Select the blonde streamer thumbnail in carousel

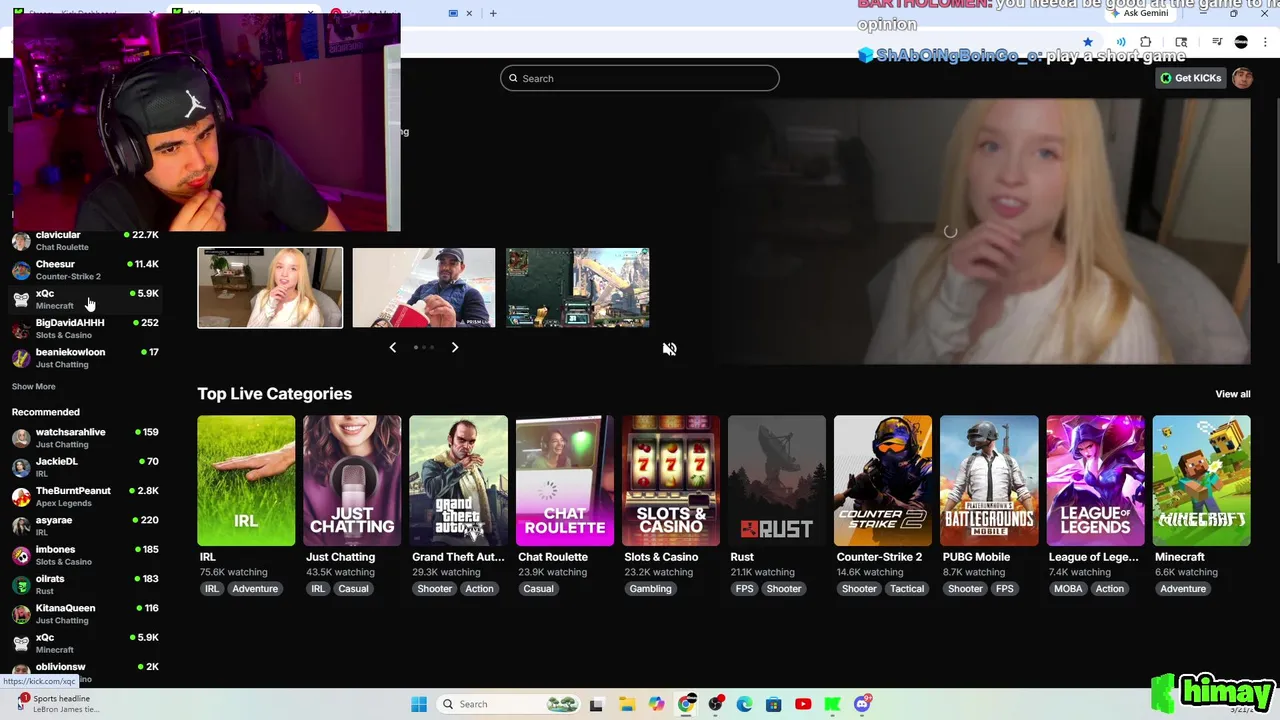[270, 287]
